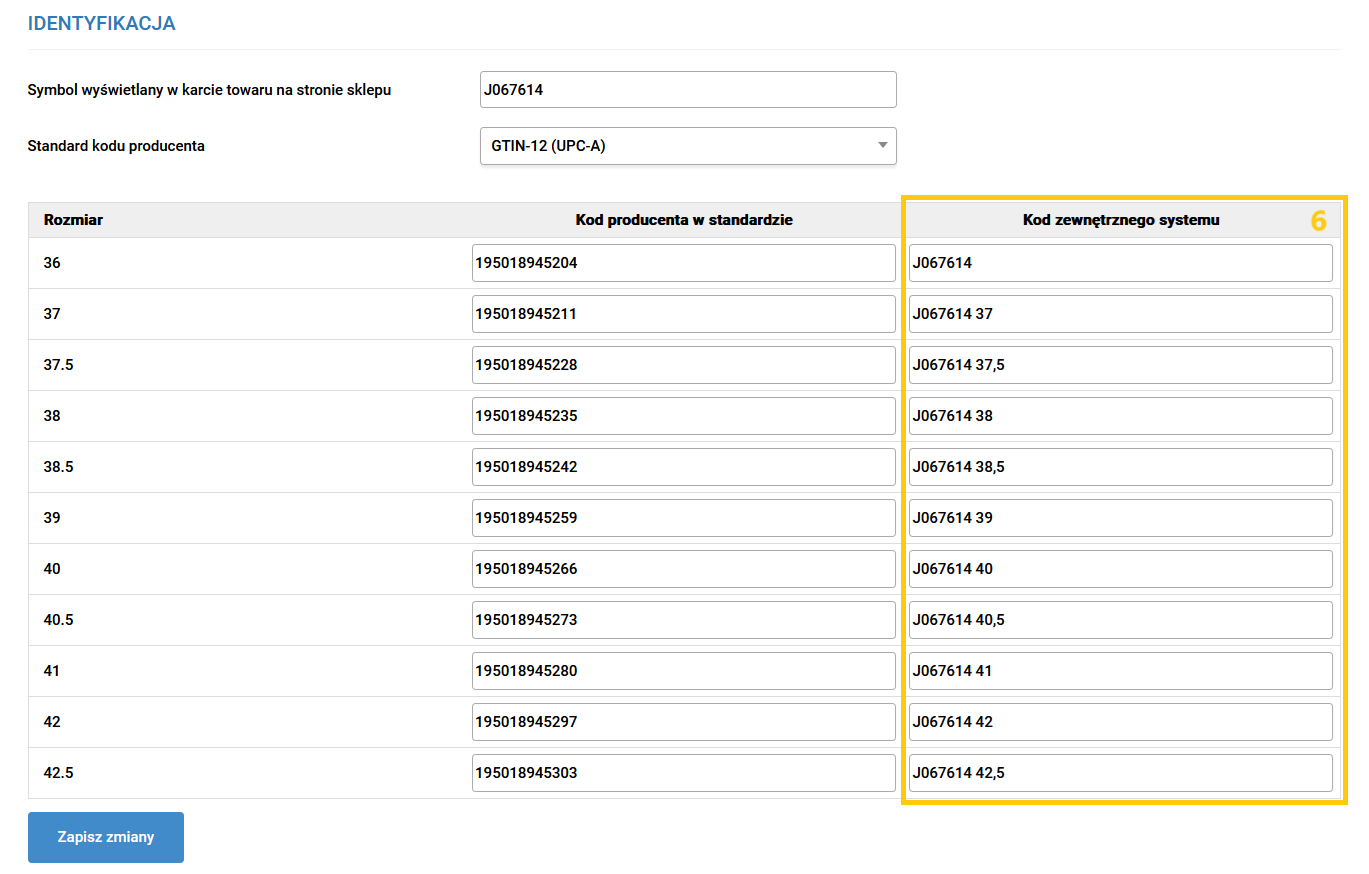1369x874 pixels.
Task: Click producer code field 195018945235
Action: click(x=683, y=416)
